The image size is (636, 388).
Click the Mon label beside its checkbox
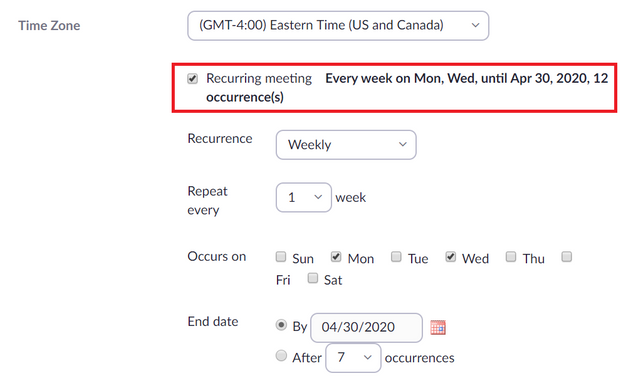tap(361, 259)
